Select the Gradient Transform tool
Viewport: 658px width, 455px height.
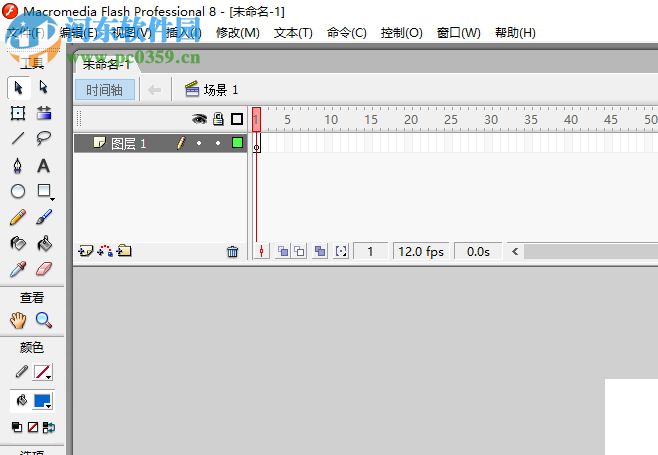pyautogui.click(x=44, y=113)
